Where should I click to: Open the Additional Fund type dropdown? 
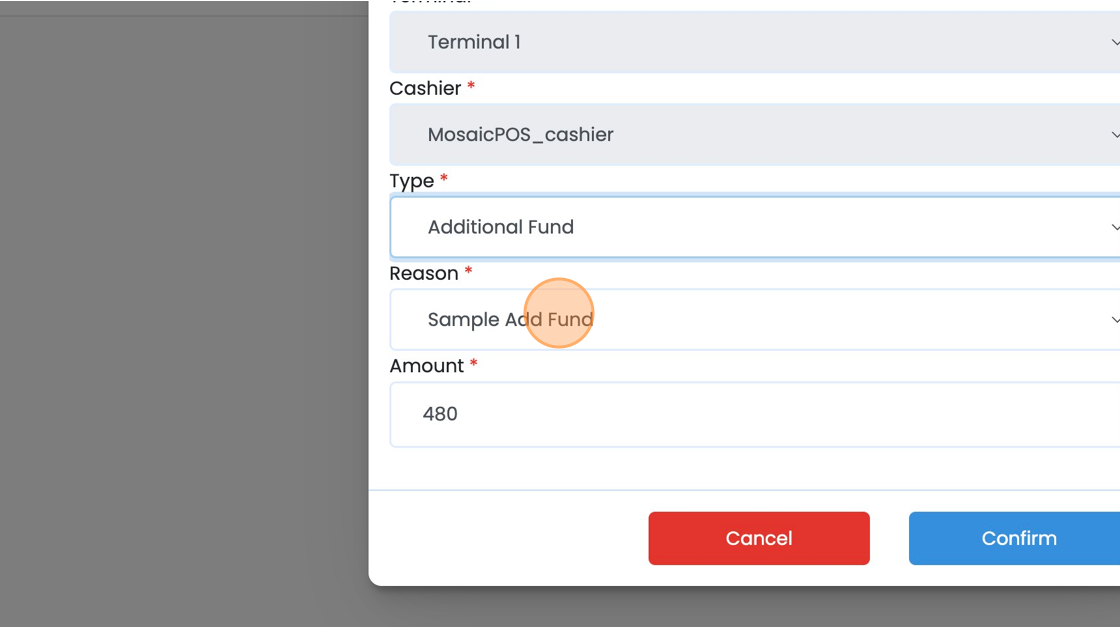(x=754, y=227)
